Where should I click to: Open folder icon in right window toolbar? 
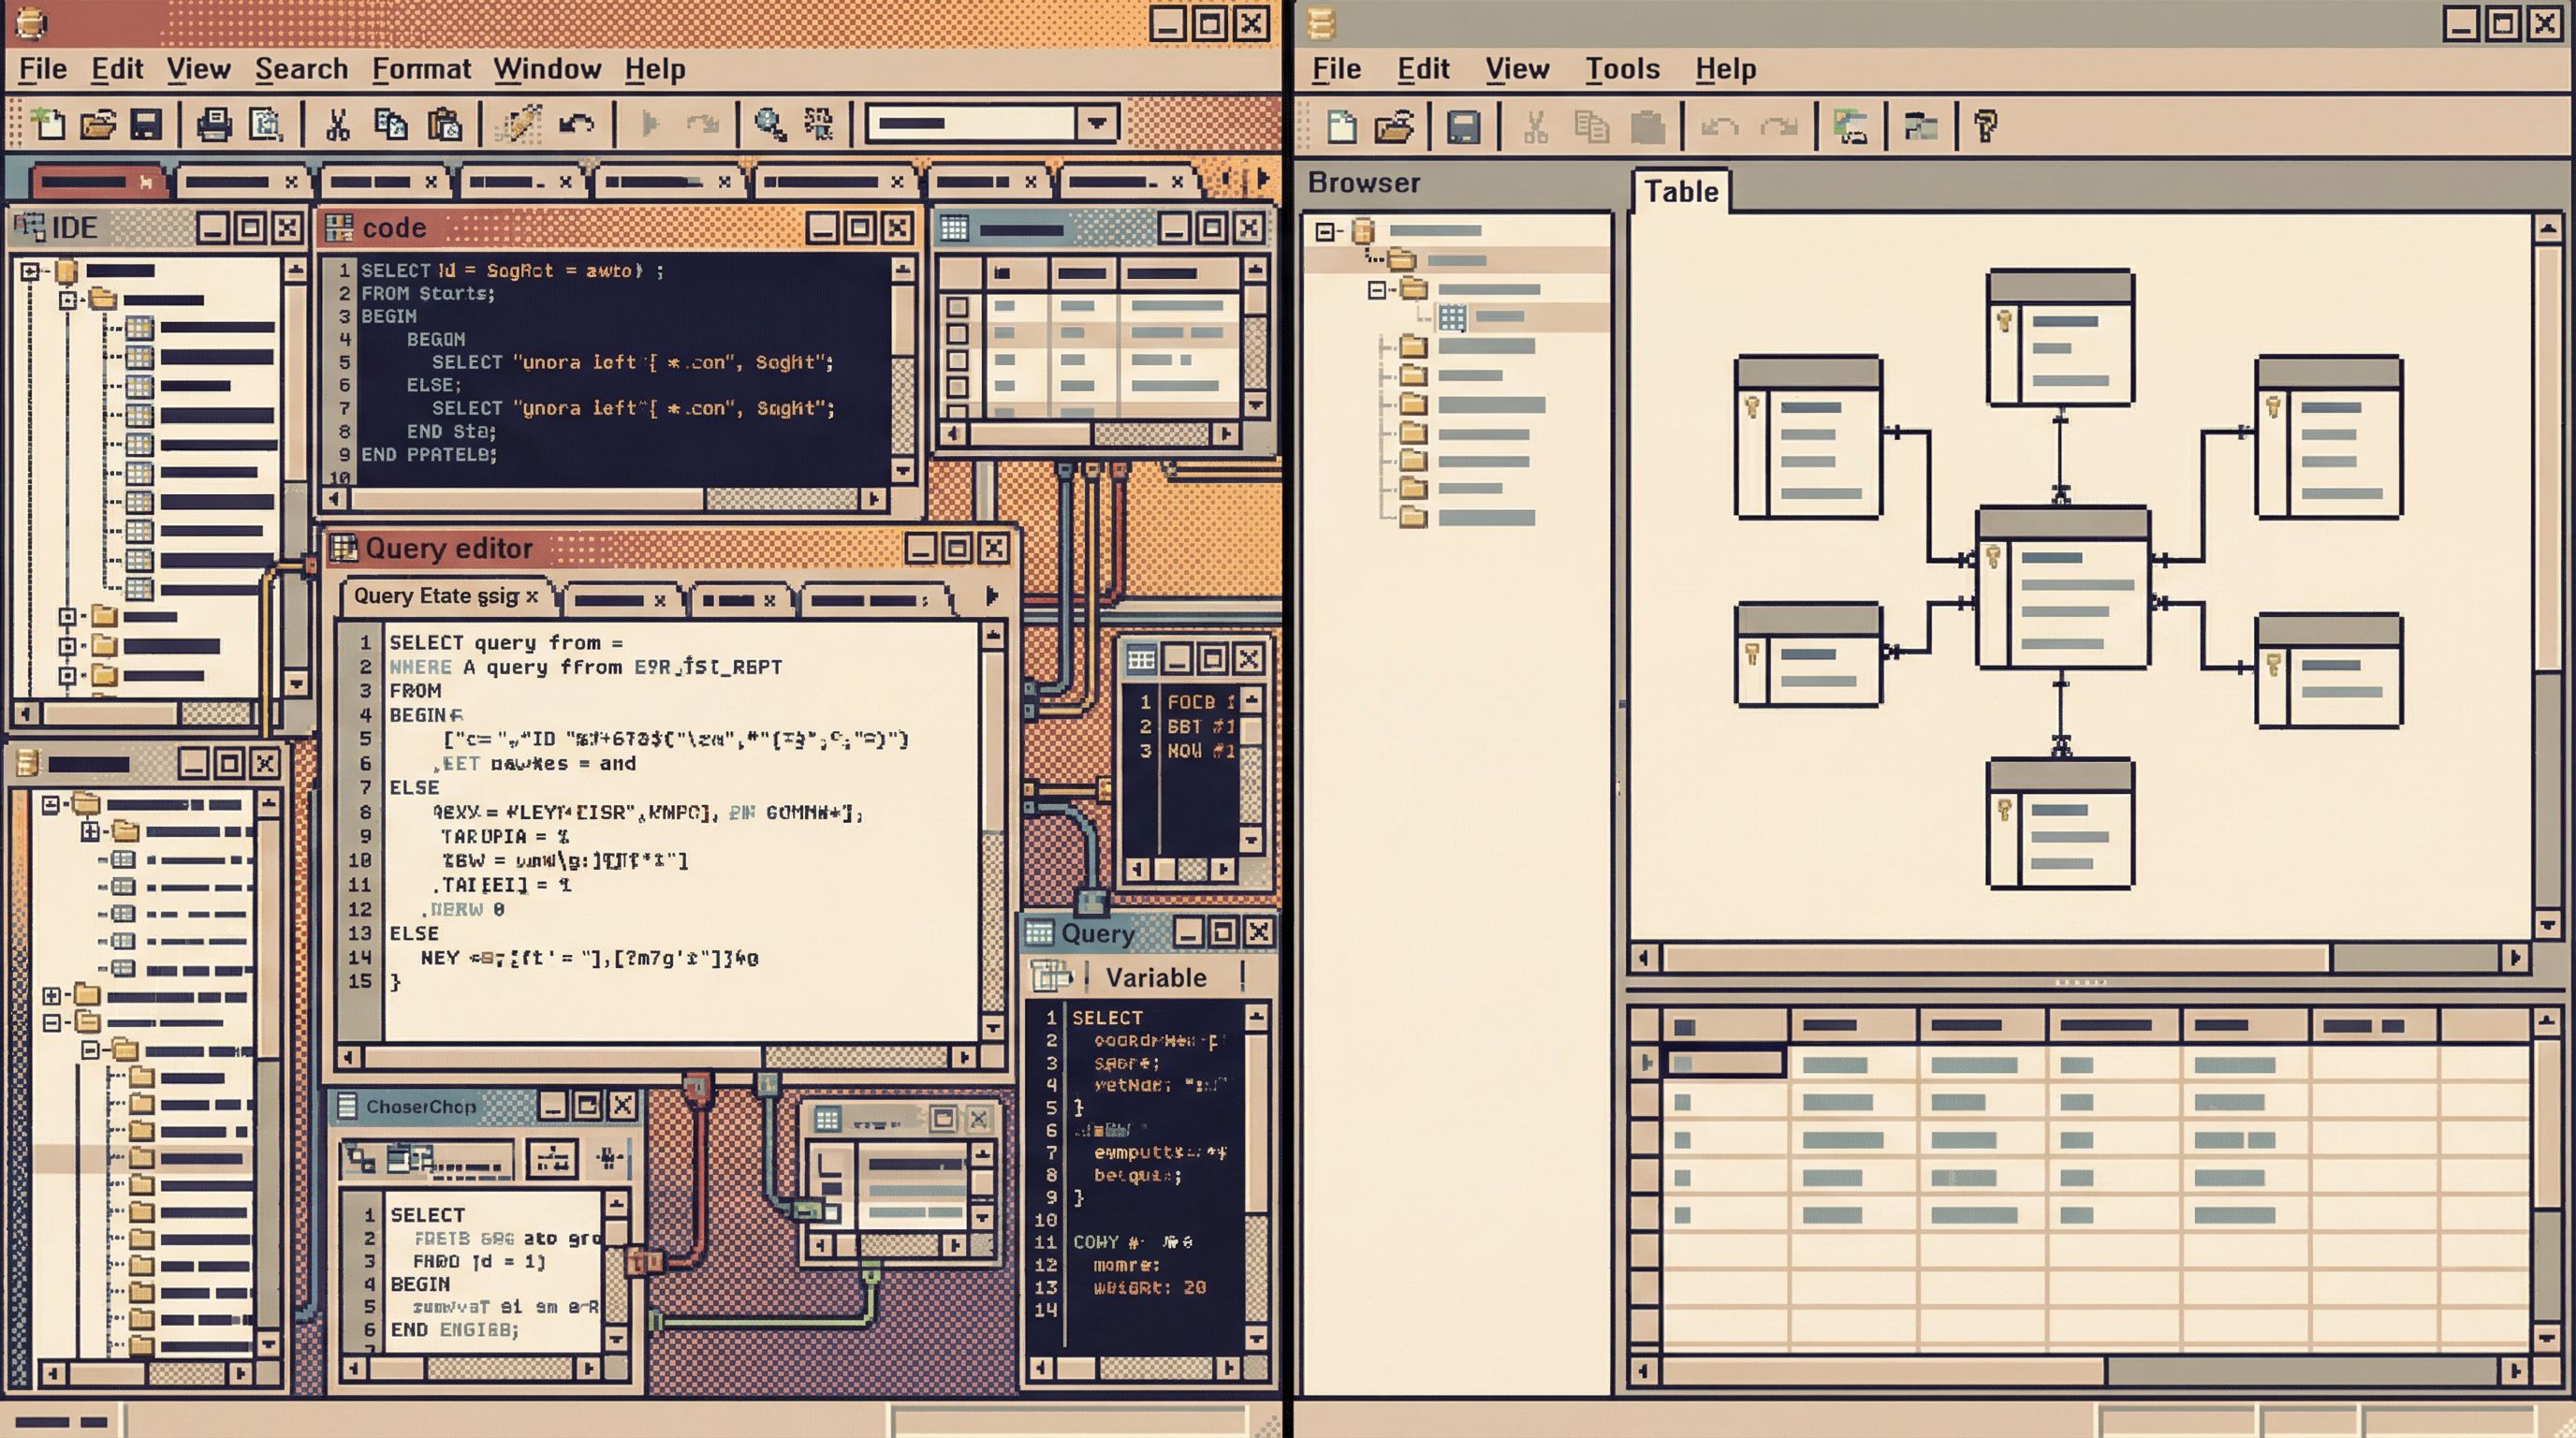pyautogui.click(x=1394, y=127)
